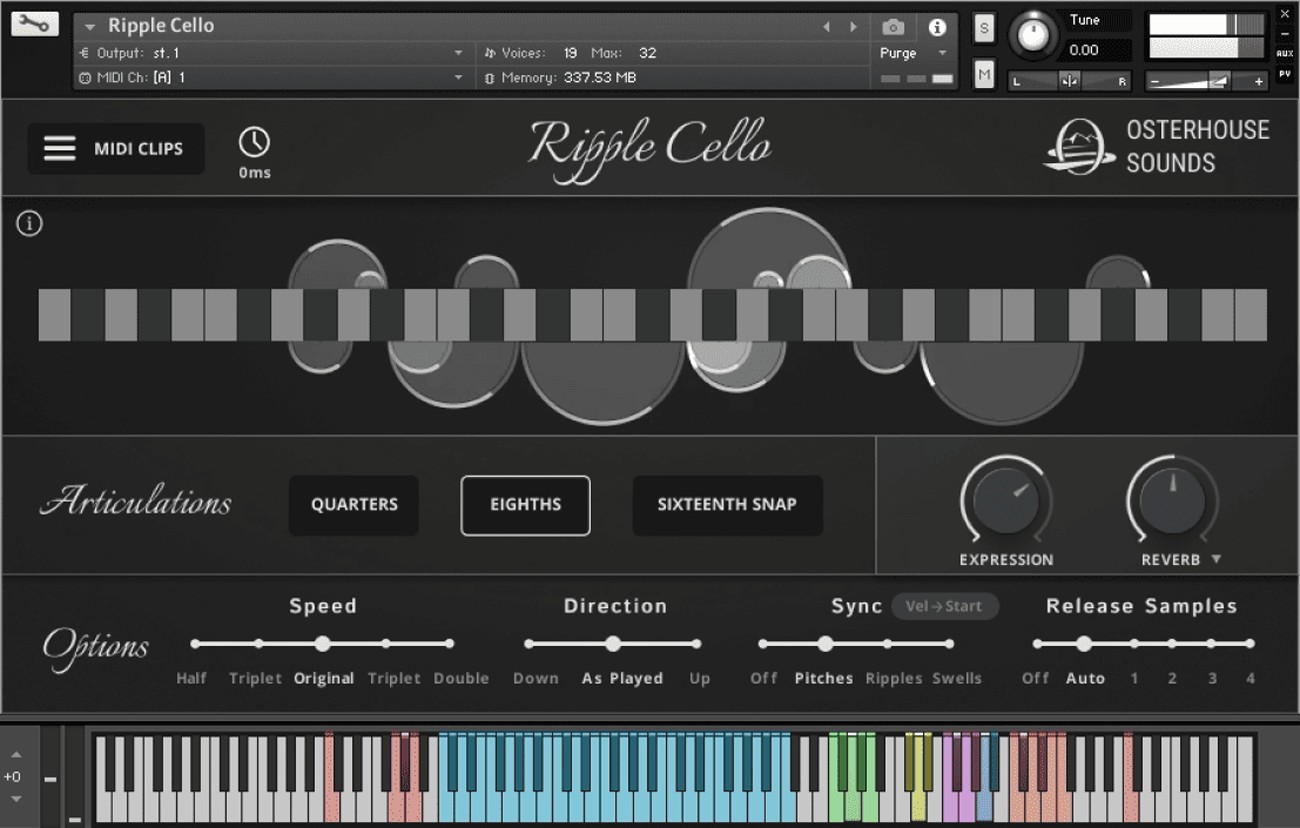1300x828 pixels.
Task: Open the MIDI Ch dropdown
Action: (x=265, y=76)
